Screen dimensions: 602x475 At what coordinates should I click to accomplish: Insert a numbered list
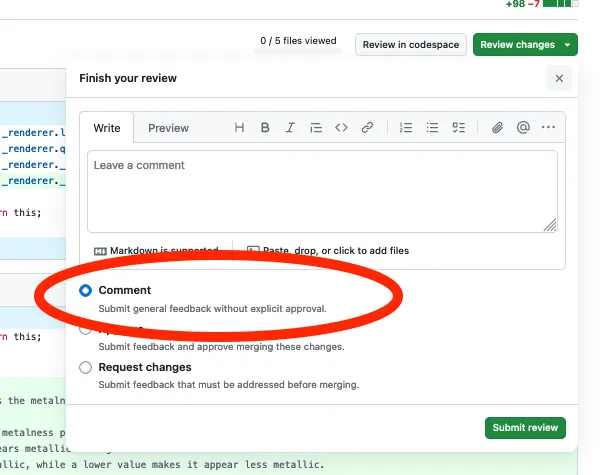406,128
